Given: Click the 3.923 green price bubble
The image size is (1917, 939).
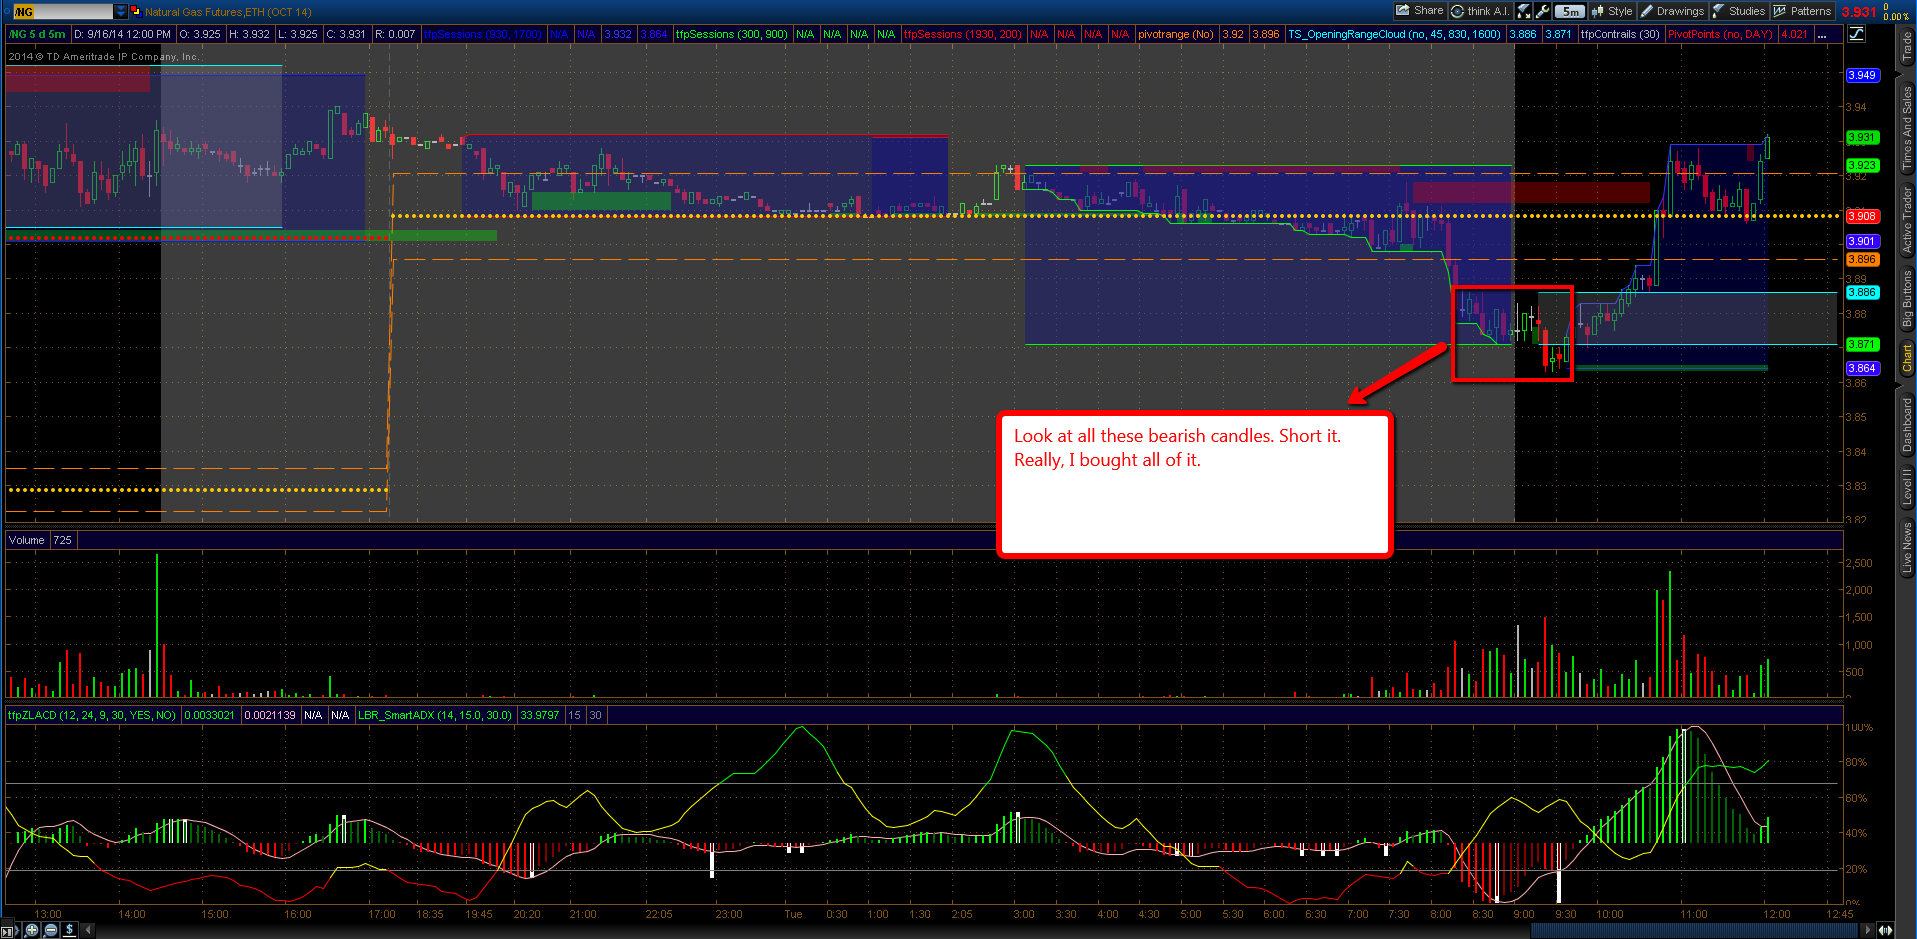Looking at the screenshot, I should 1862,165.
